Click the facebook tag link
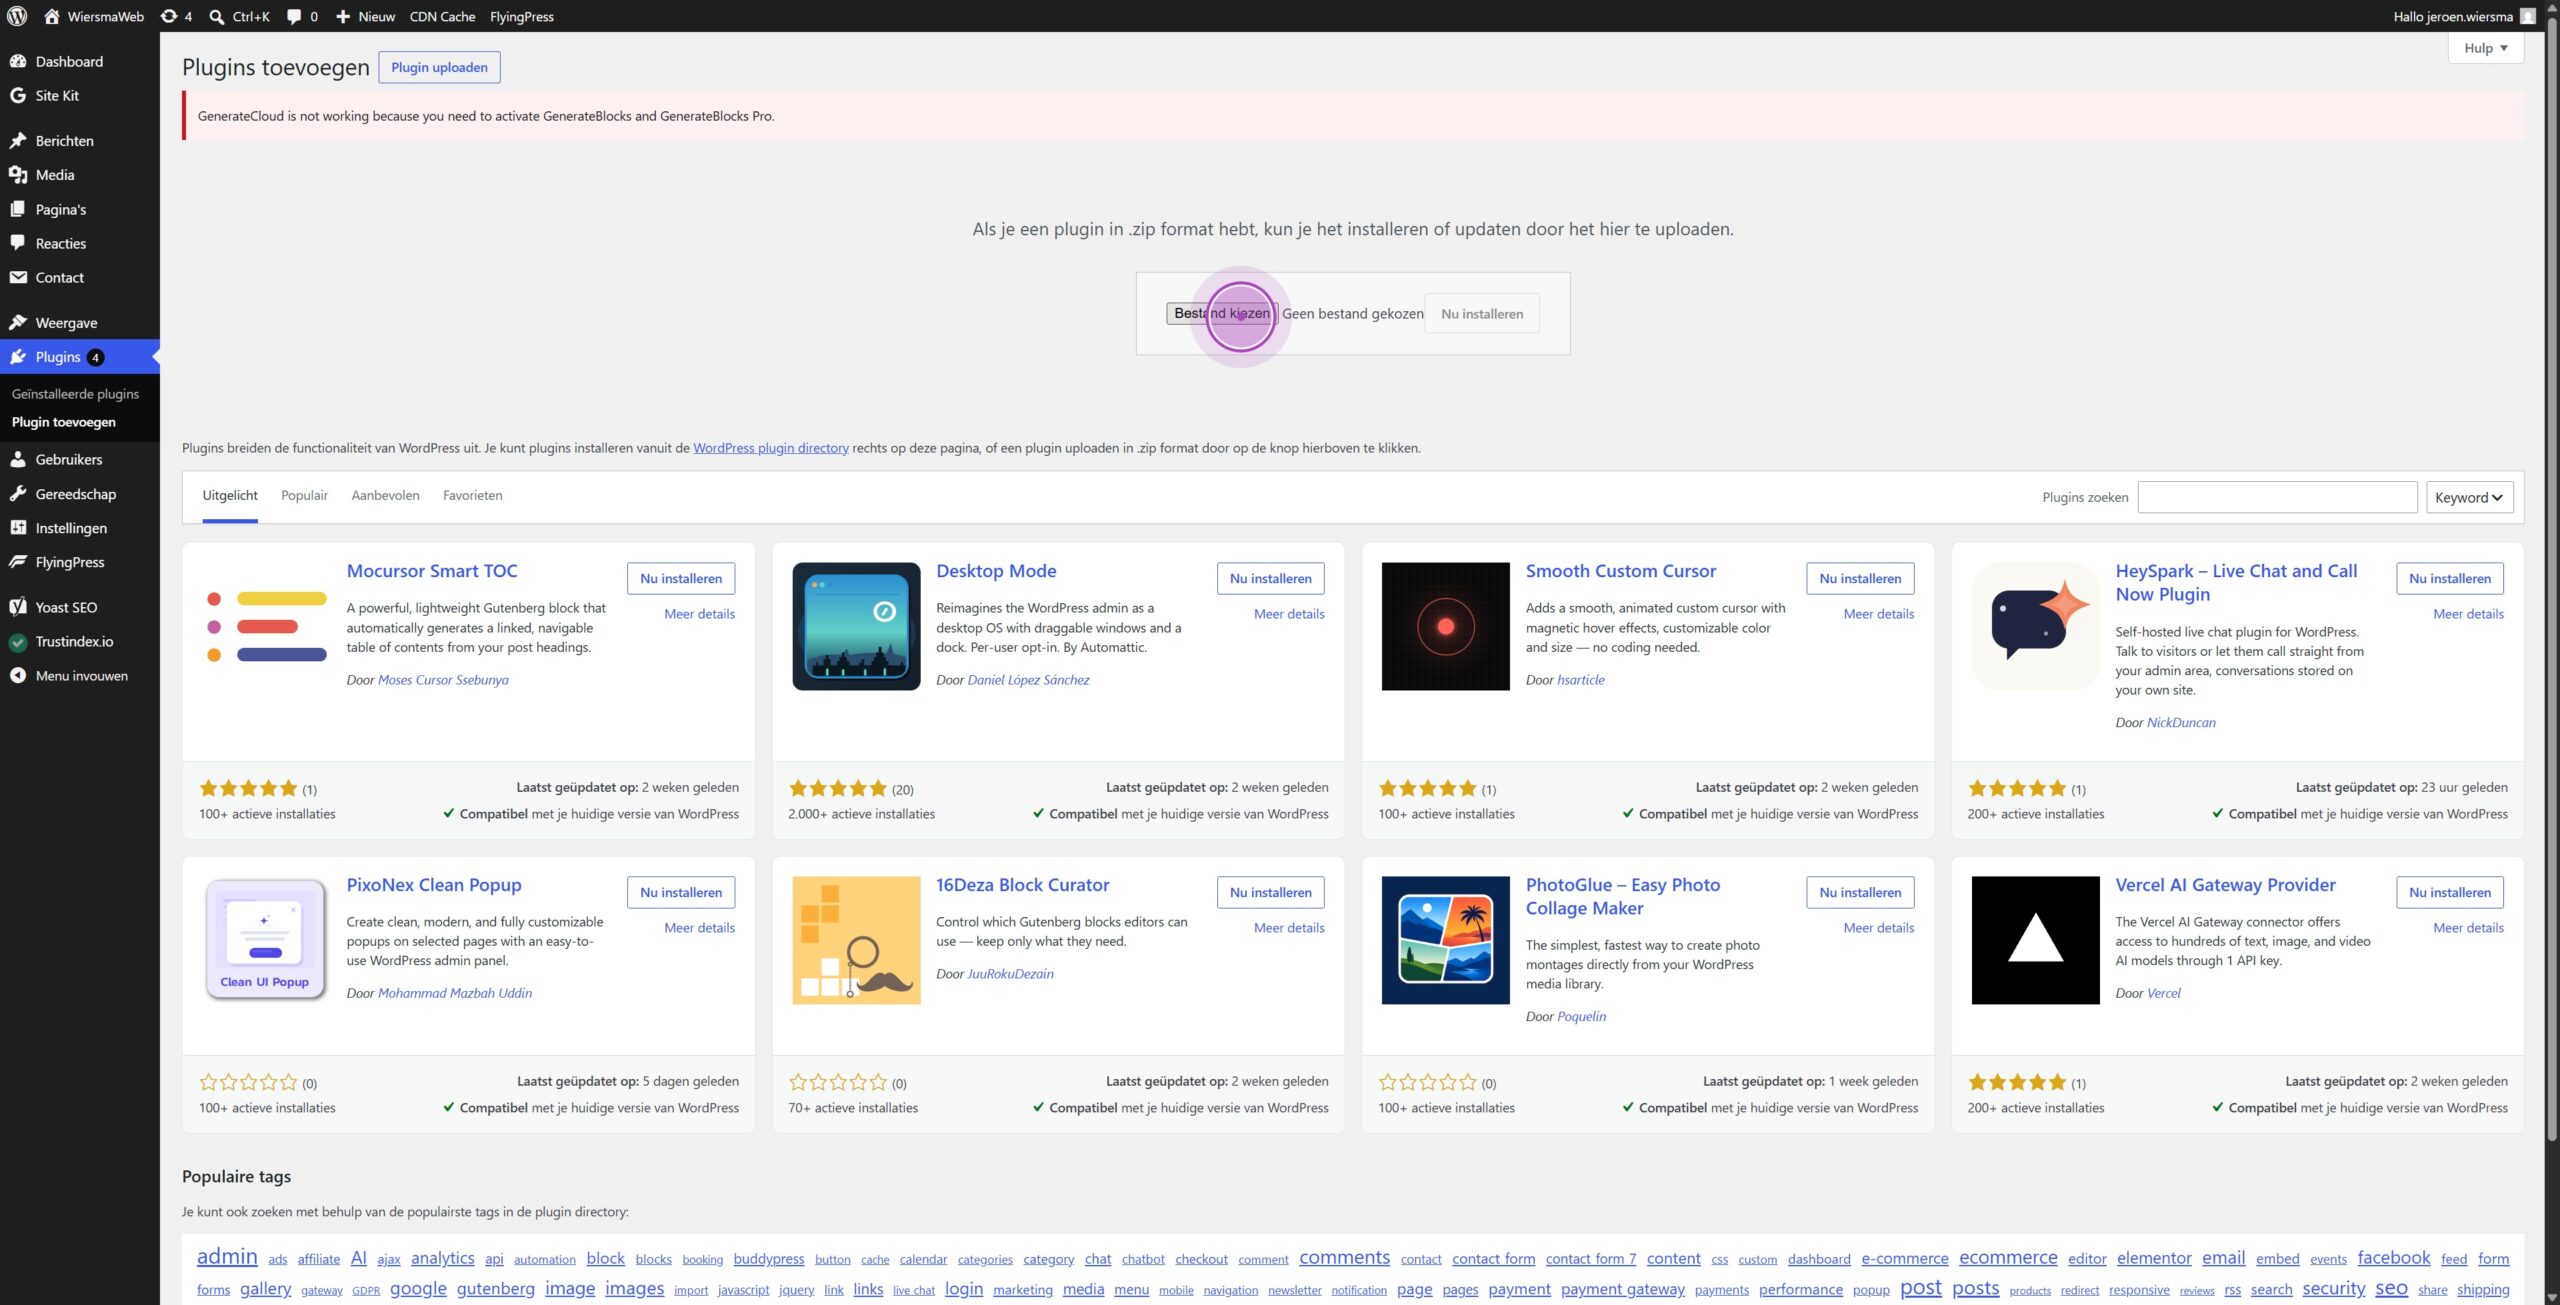The height and width of the screenshot is (1305, 2560). pyautogui.click(x=2393, y=1257)
